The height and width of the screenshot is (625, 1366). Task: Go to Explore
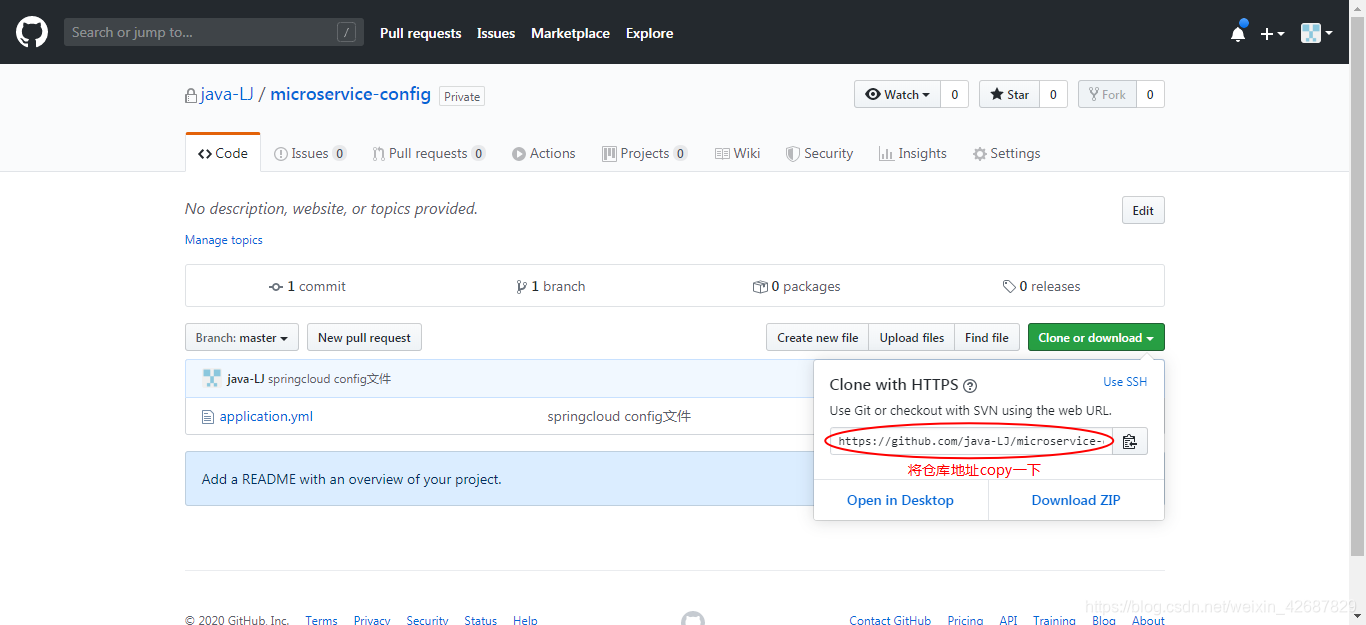(x=650, y=33)
